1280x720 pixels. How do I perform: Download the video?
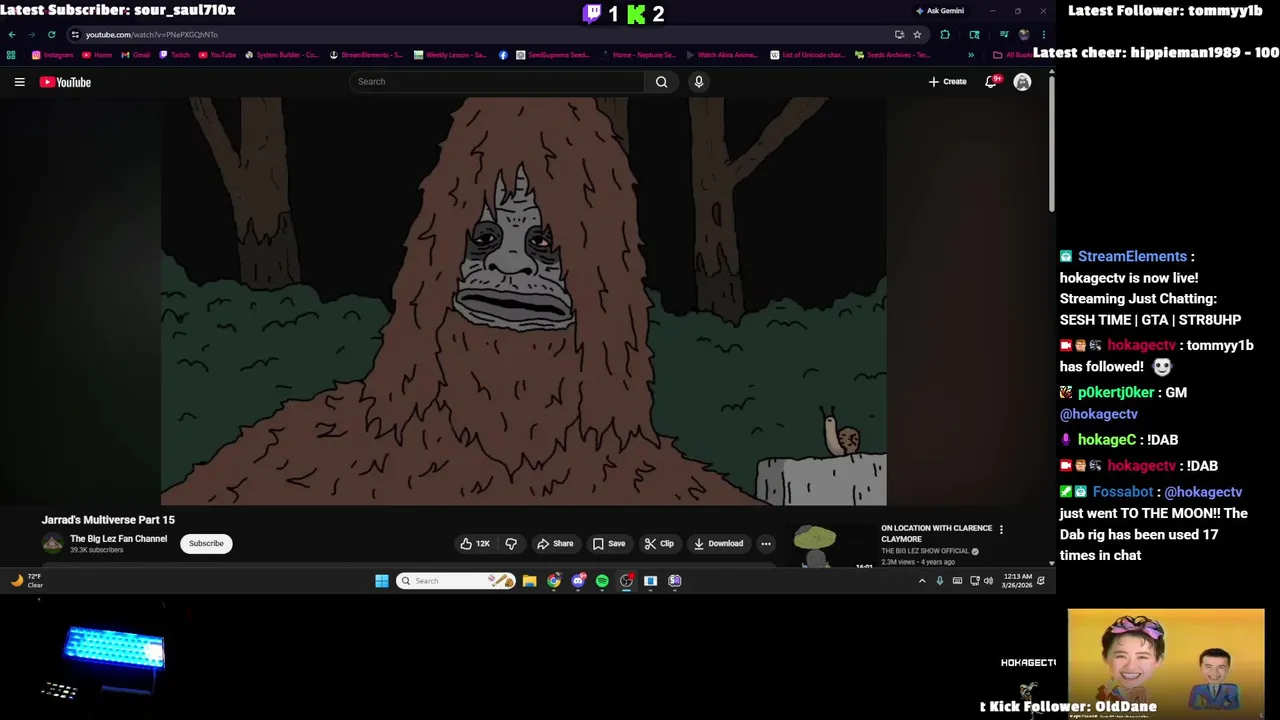(718, 544)
